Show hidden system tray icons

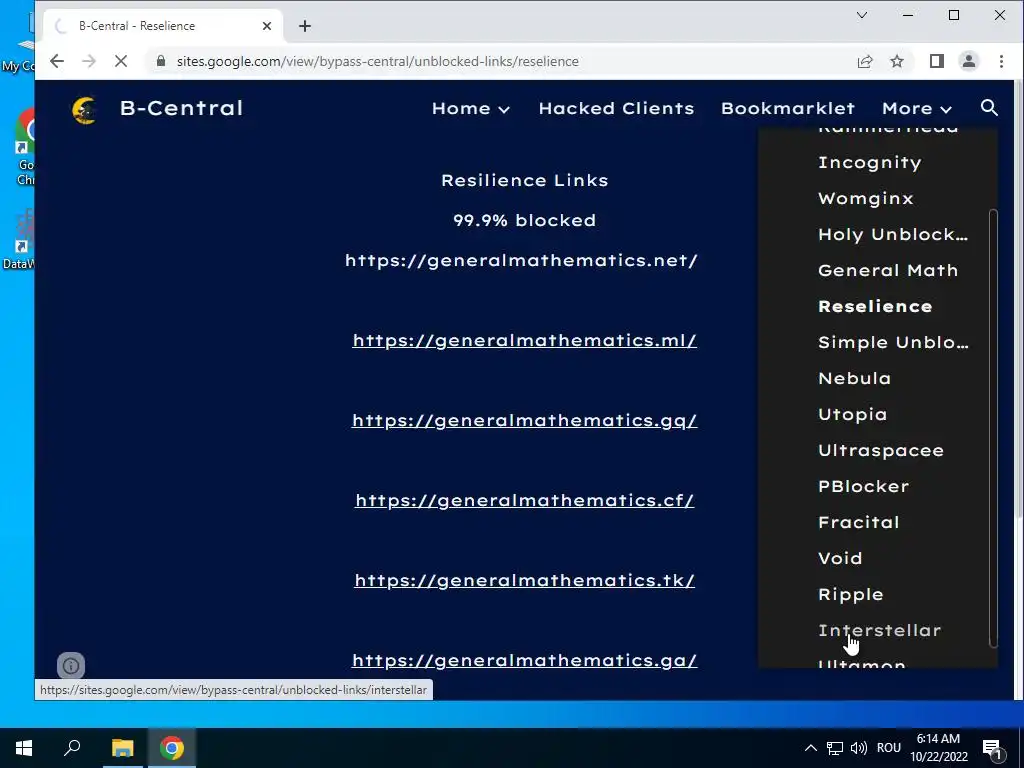(x=810, y=748)
